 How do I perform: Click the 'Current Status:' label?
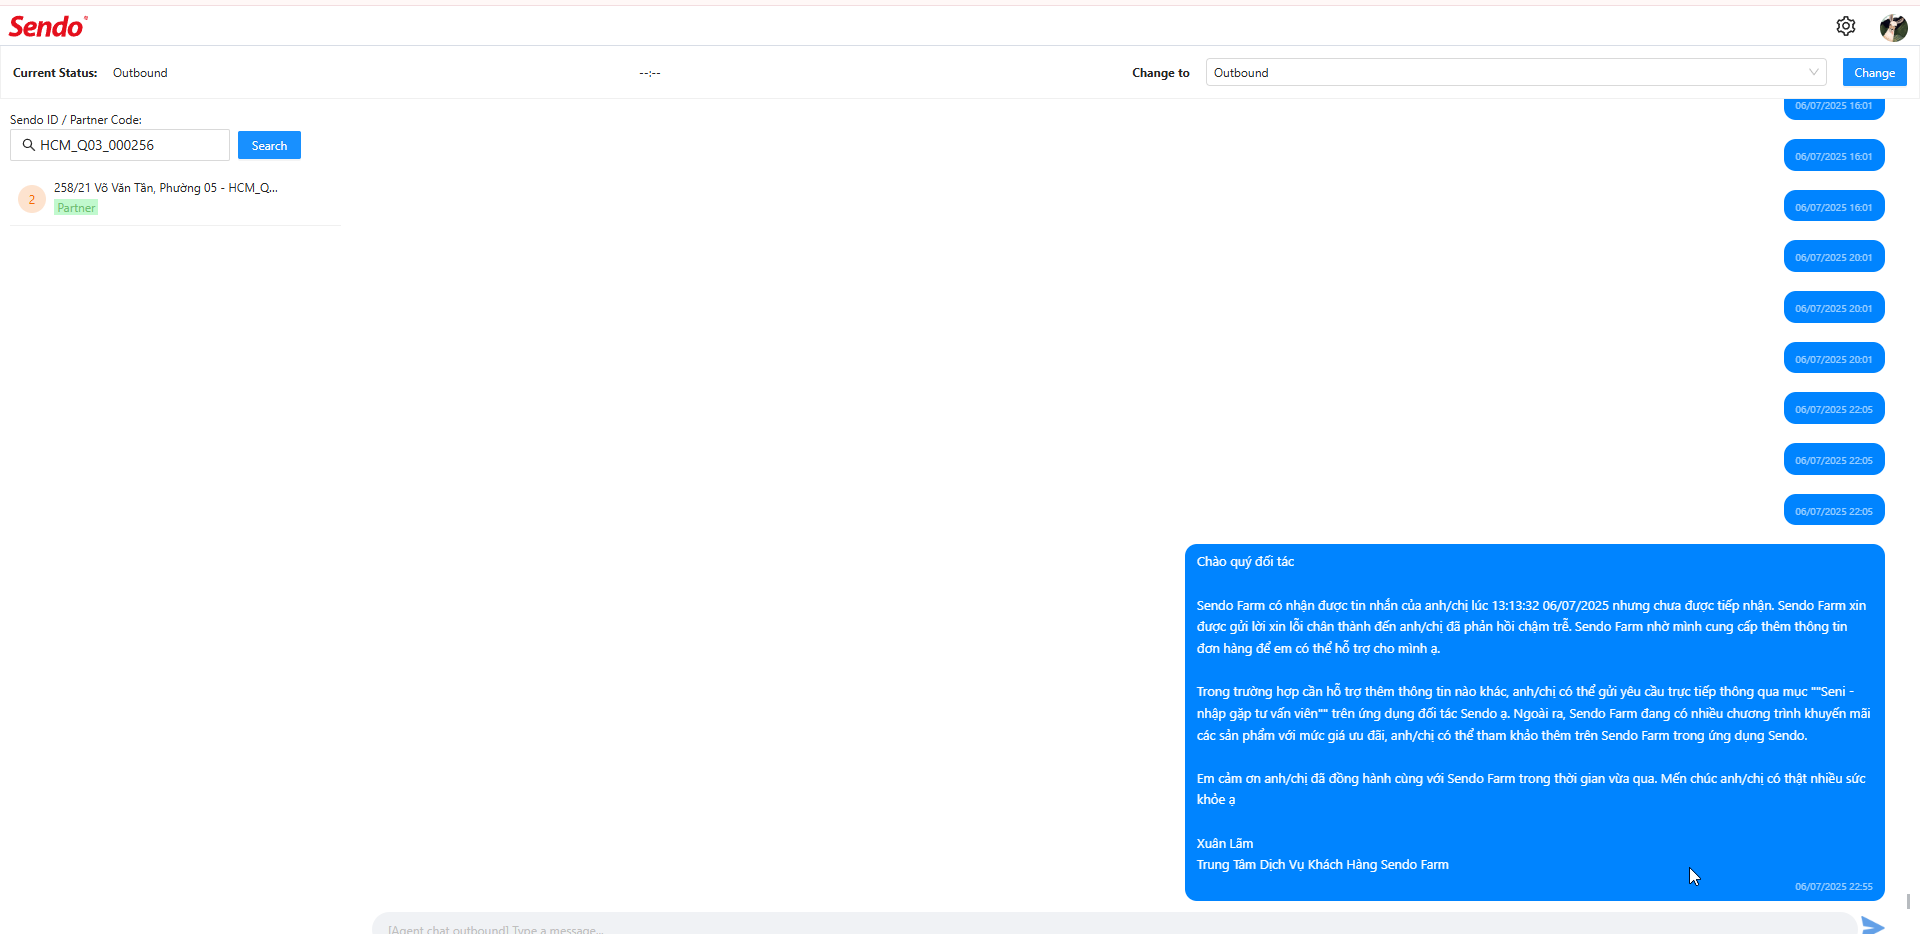pyautogui.click(x=55, y=73)
